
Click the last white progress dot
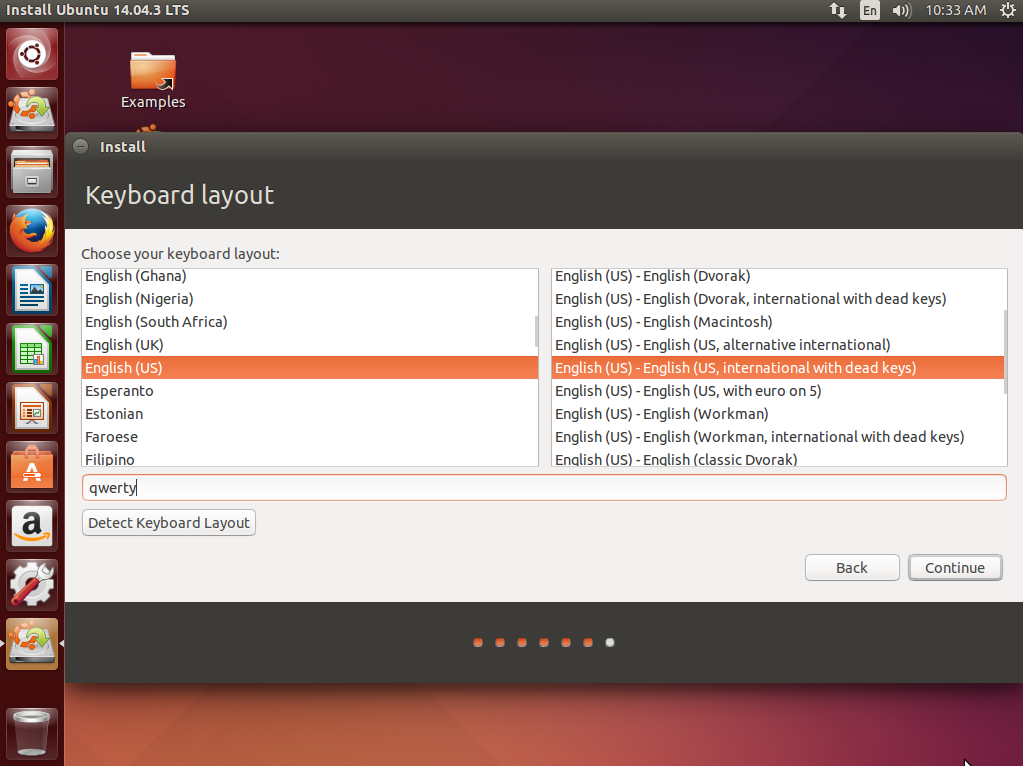610,643
